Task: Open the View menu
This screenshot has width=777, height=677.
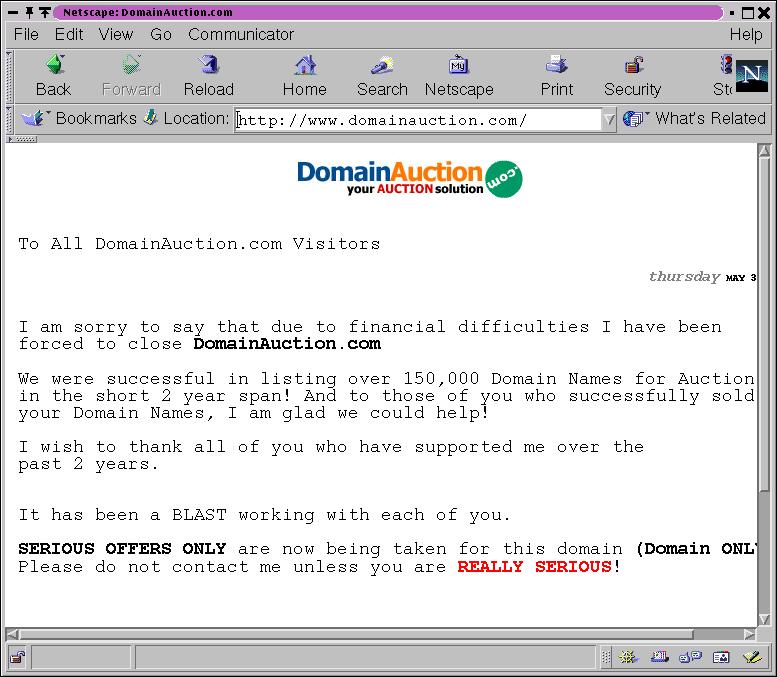Action: click(x=116, y=34)
